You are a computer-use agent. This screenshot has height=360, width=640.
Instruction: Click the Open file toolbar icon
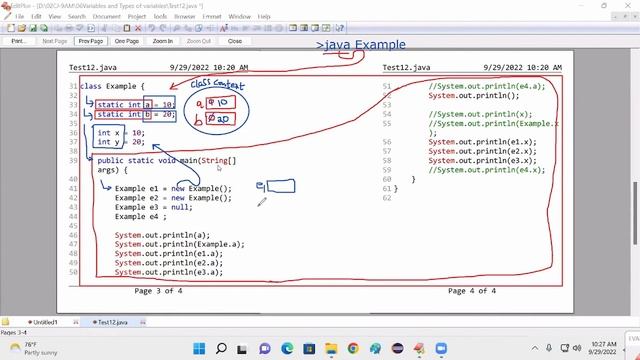[x=22, y=28]
